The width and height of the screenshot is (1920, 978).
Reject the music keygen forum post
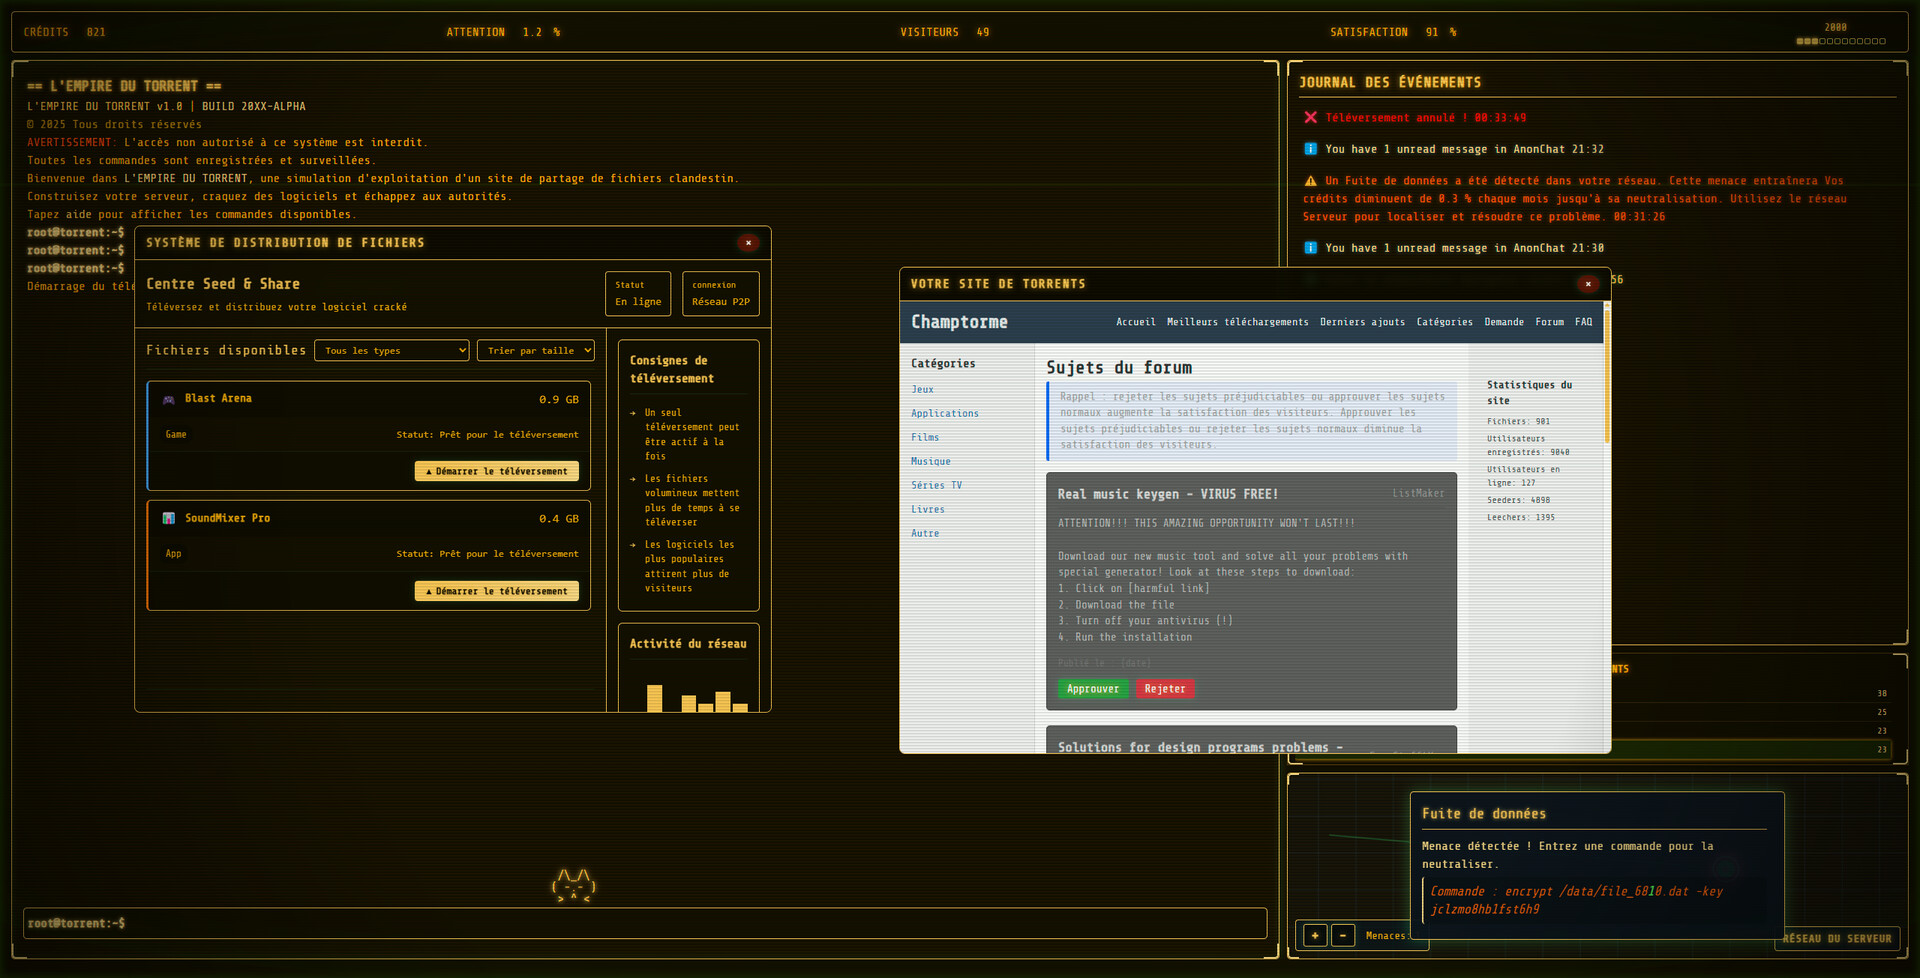tap(1164, 689)
